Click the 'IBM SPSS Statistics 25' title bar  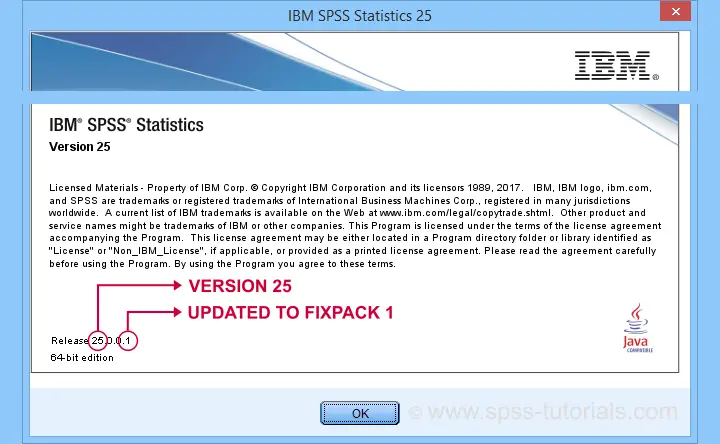tap(360, 16)
